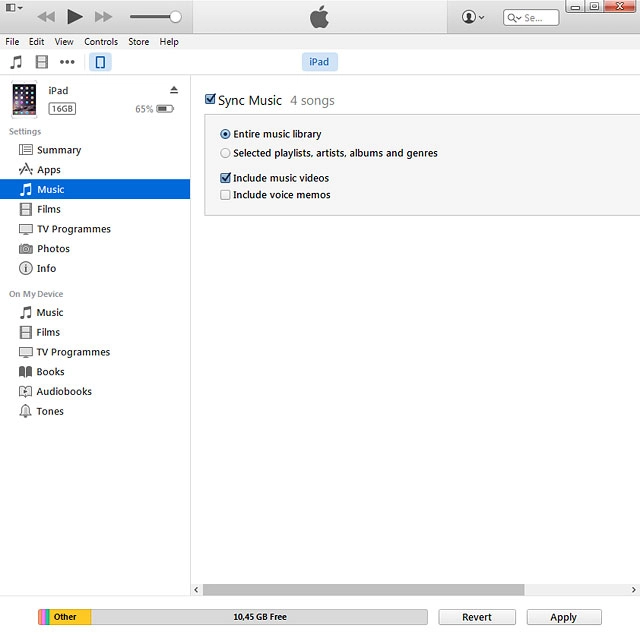
Task: Open the Help menu
Action: point(169,42)
